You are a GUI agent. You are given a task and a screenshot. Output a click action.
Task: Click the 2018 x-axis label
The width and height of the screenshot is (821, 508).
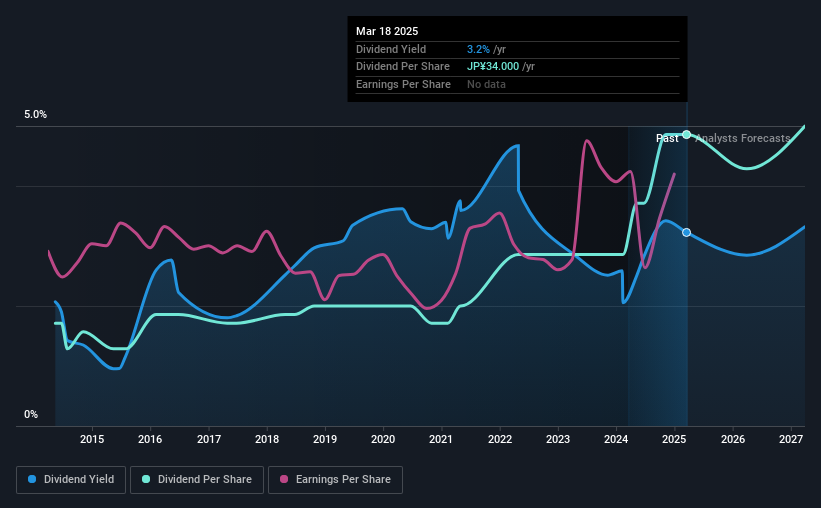[267, 439]
